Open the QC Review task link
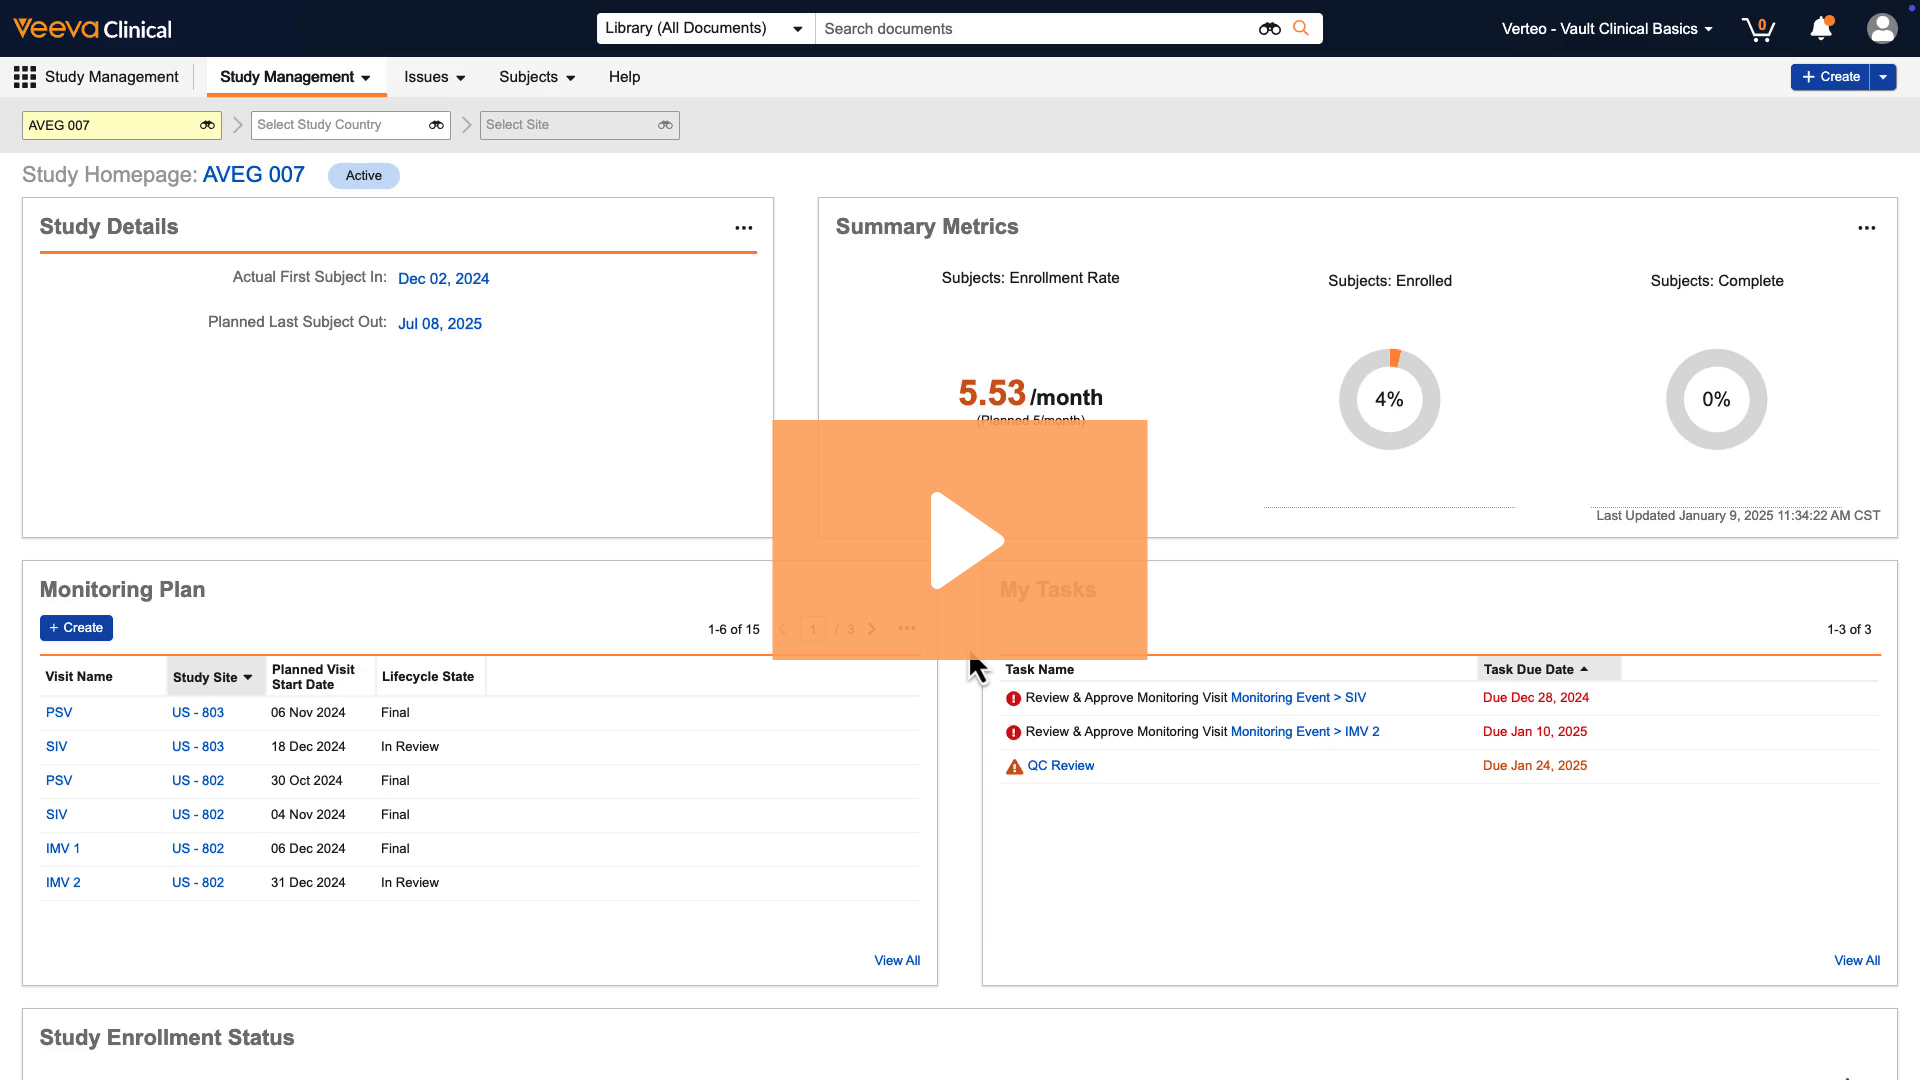 click(1060, 766)
